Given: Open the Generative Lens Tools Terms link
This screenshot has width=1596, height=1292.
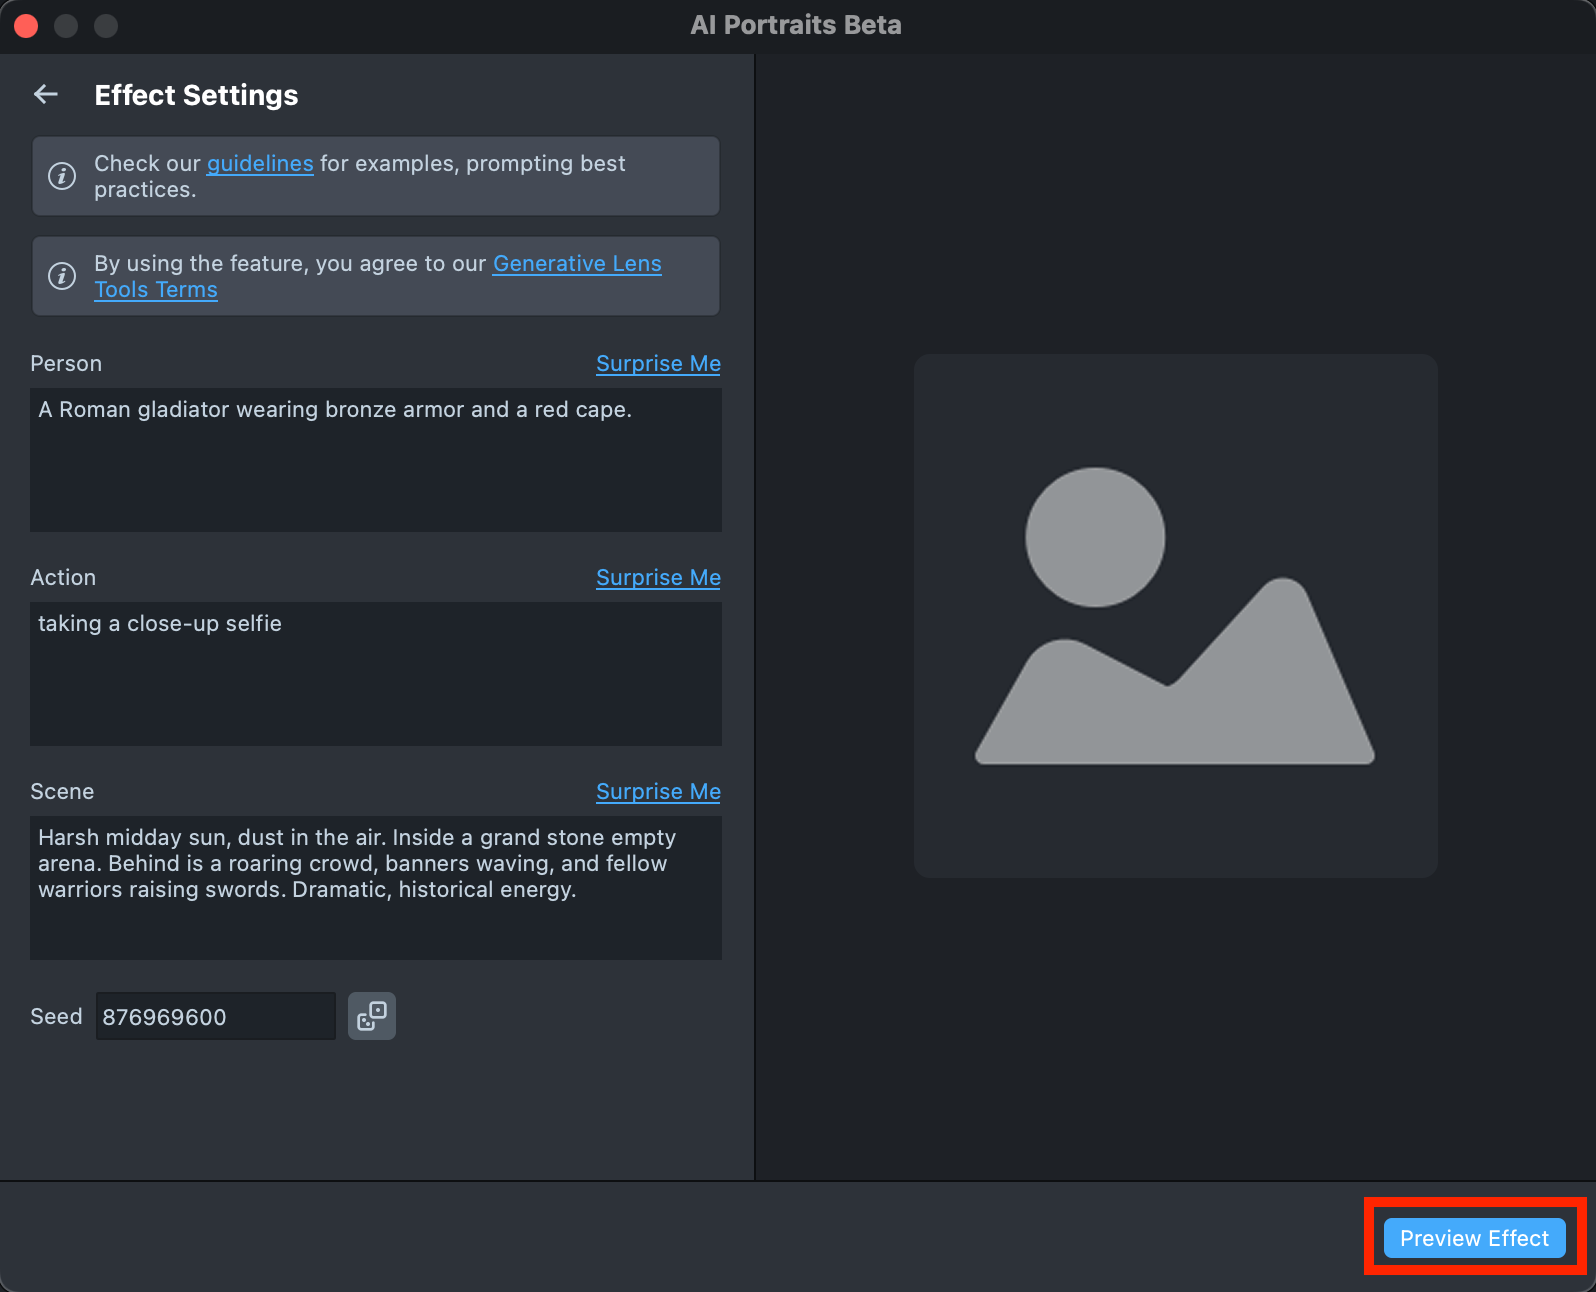Looking at the screenshot, I should tap(577, 264).
